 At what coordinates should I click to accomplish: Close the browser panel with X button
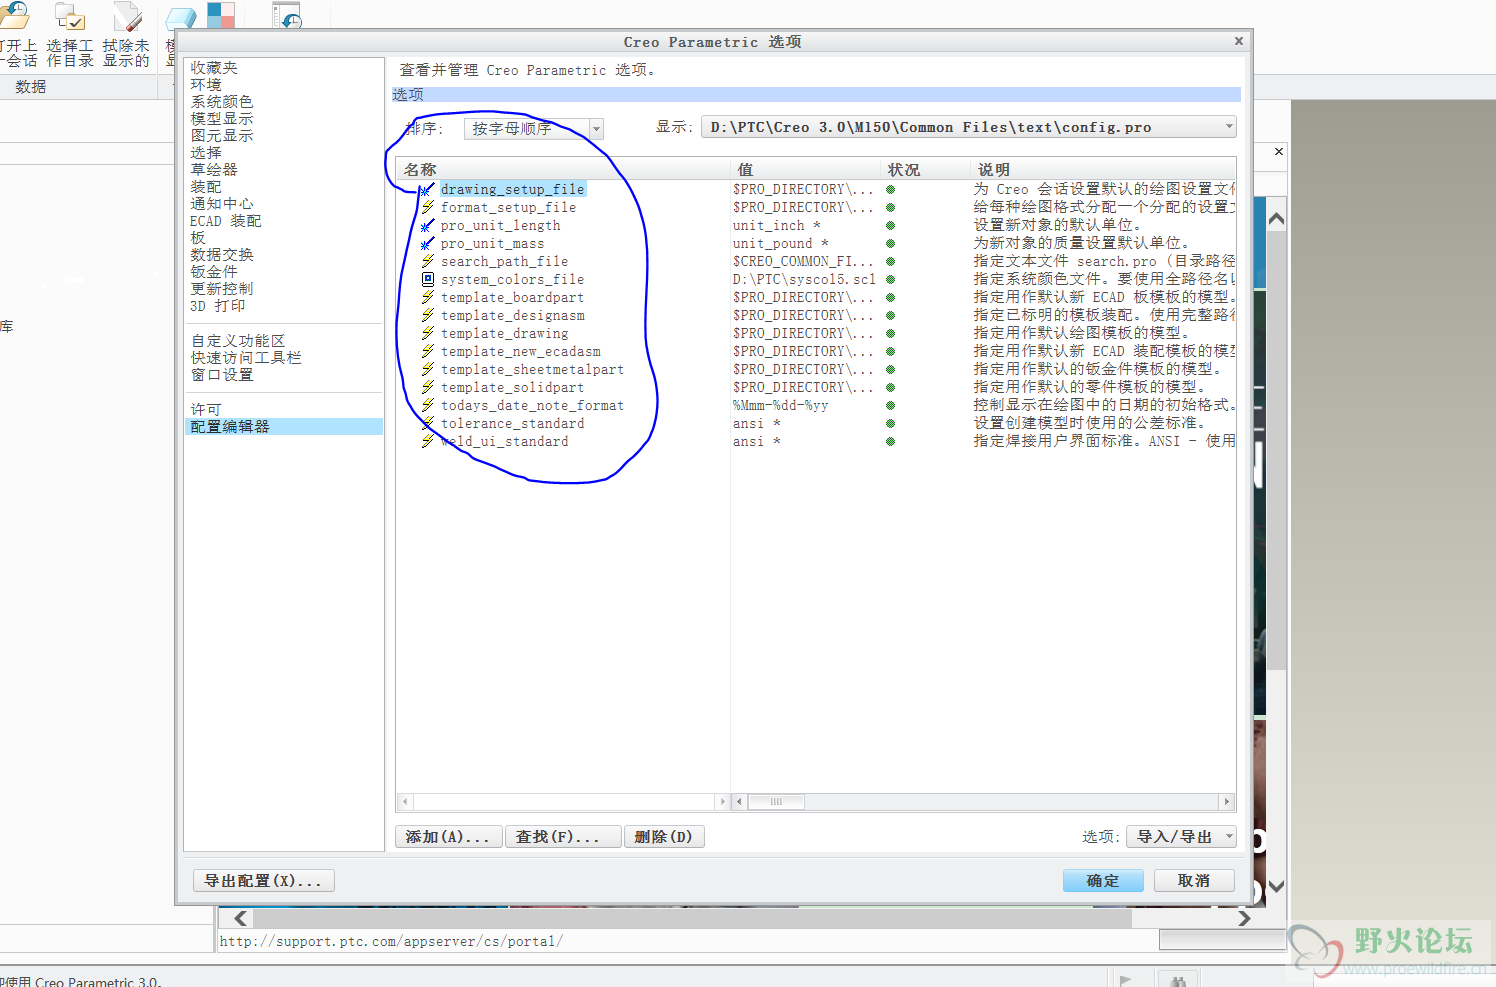1278,152
